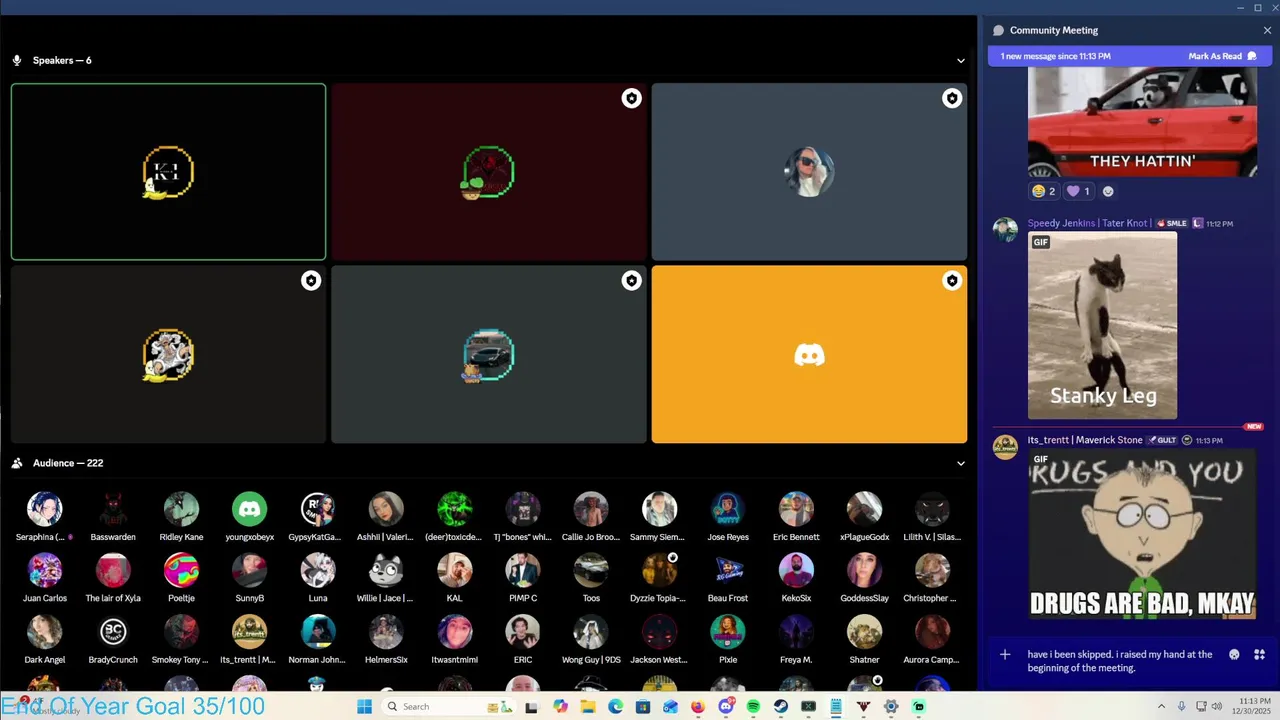Click Its_trentt | Maverick Stone username in chat
Viewport: 1280px width, 720px height.
point(1085,440)
